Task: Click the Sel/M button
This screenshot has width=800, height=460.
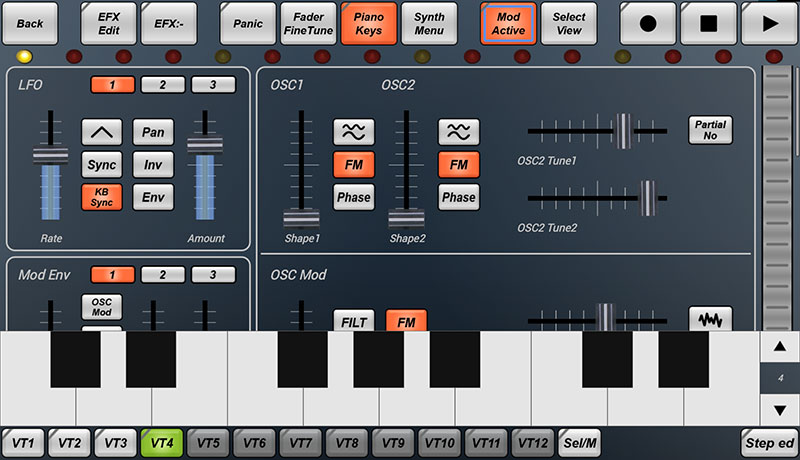Action: point(580,443)
